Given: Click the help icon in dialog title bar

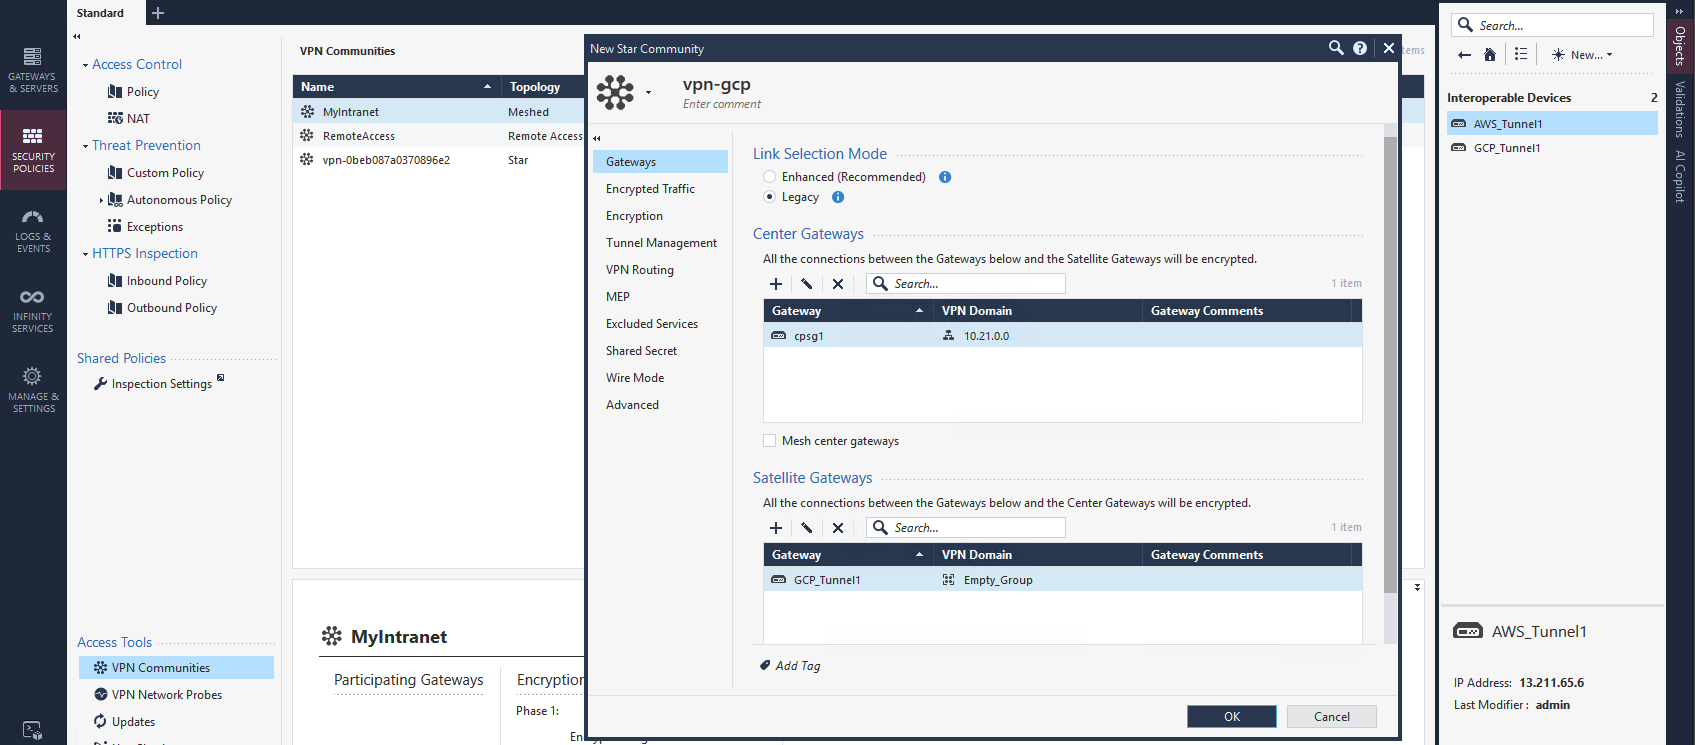Looking at the screenshot, I should pos(1360,48).
